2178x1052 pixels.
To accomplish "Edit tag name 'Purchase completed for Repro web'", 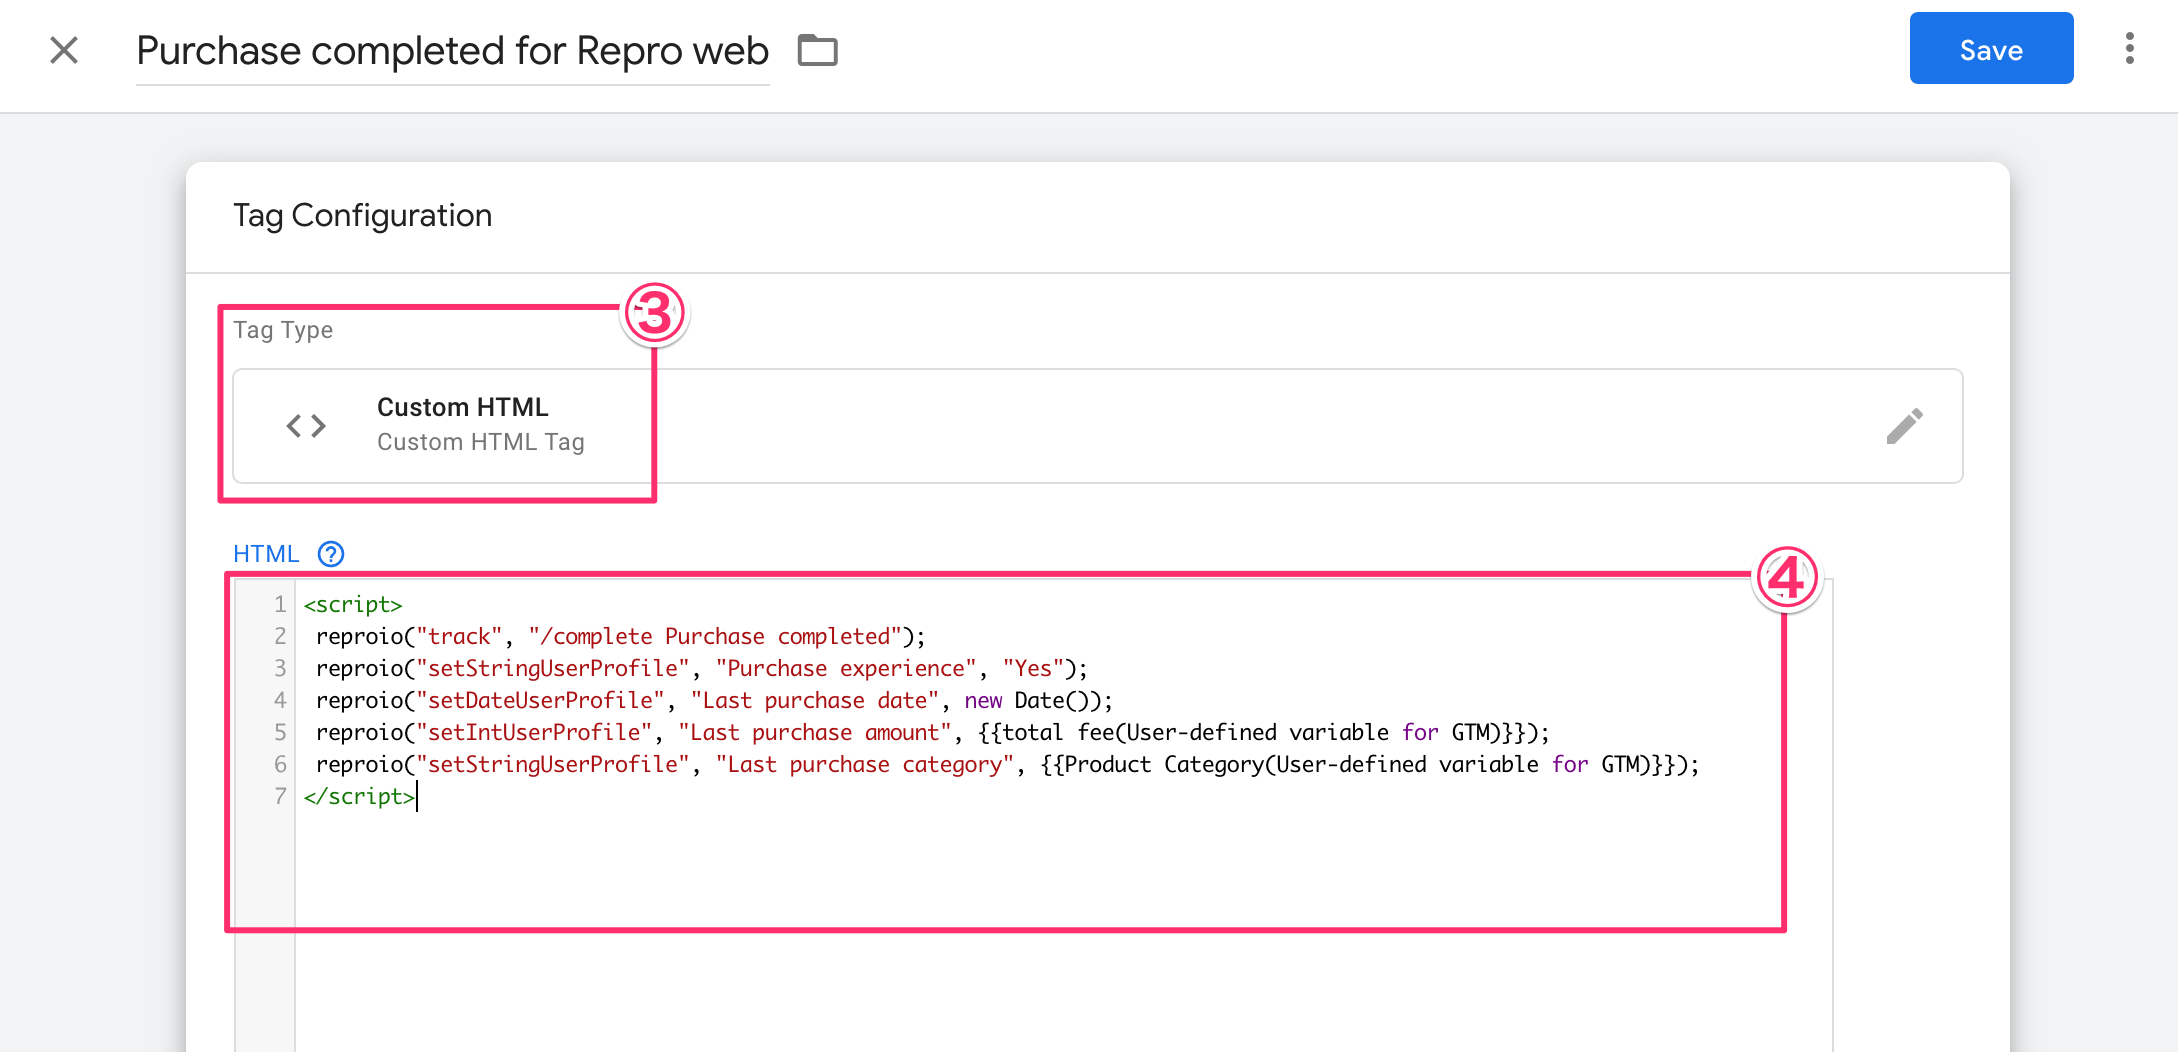I will pyautogui.click(x=452, y=51).
